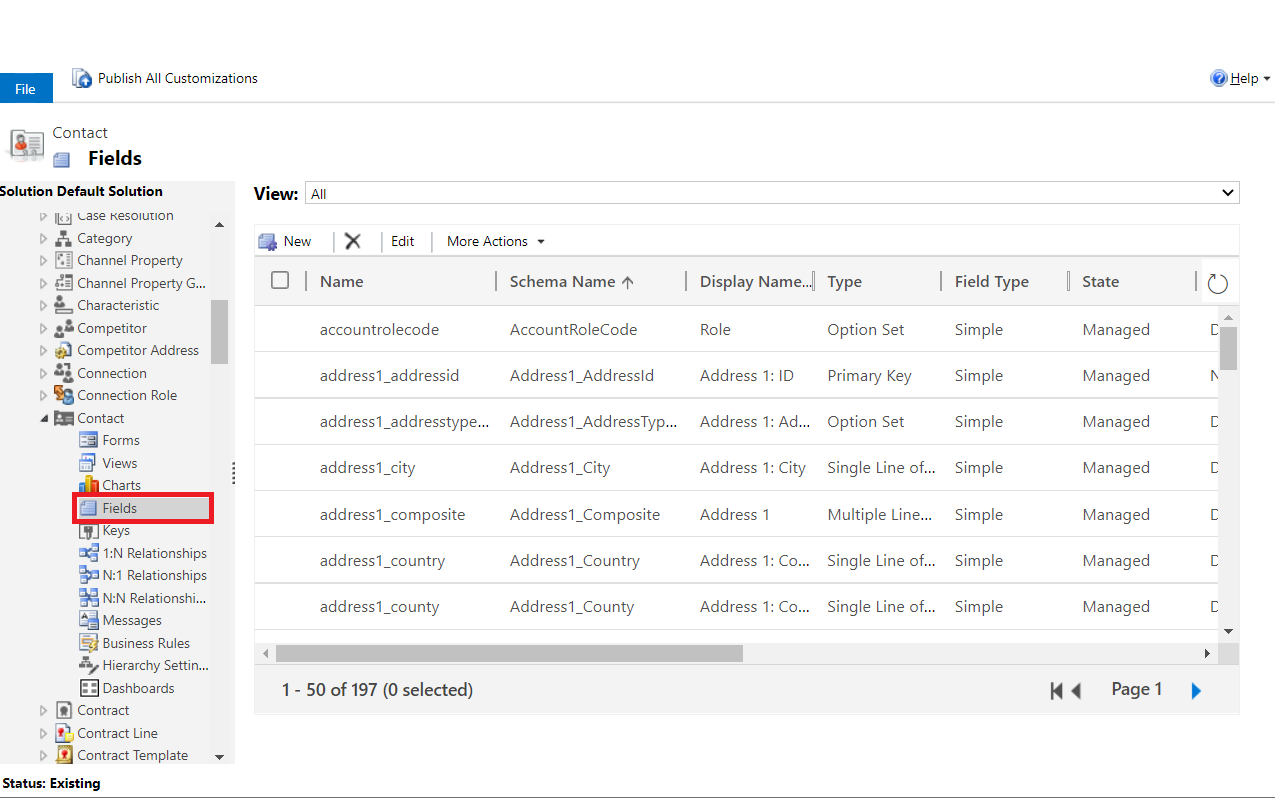Click the grid horizontal scrollbar thumb
This screenshot has height=798, width=1286.
509,653
